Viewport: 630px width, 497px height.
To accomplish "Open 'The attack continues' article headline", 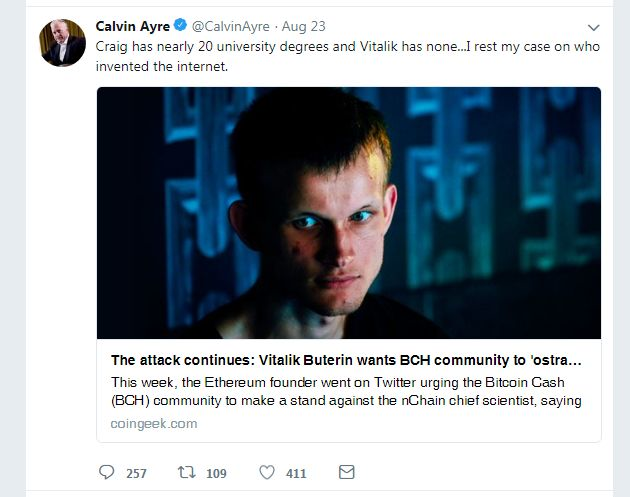I will click(x=346, y=360).
